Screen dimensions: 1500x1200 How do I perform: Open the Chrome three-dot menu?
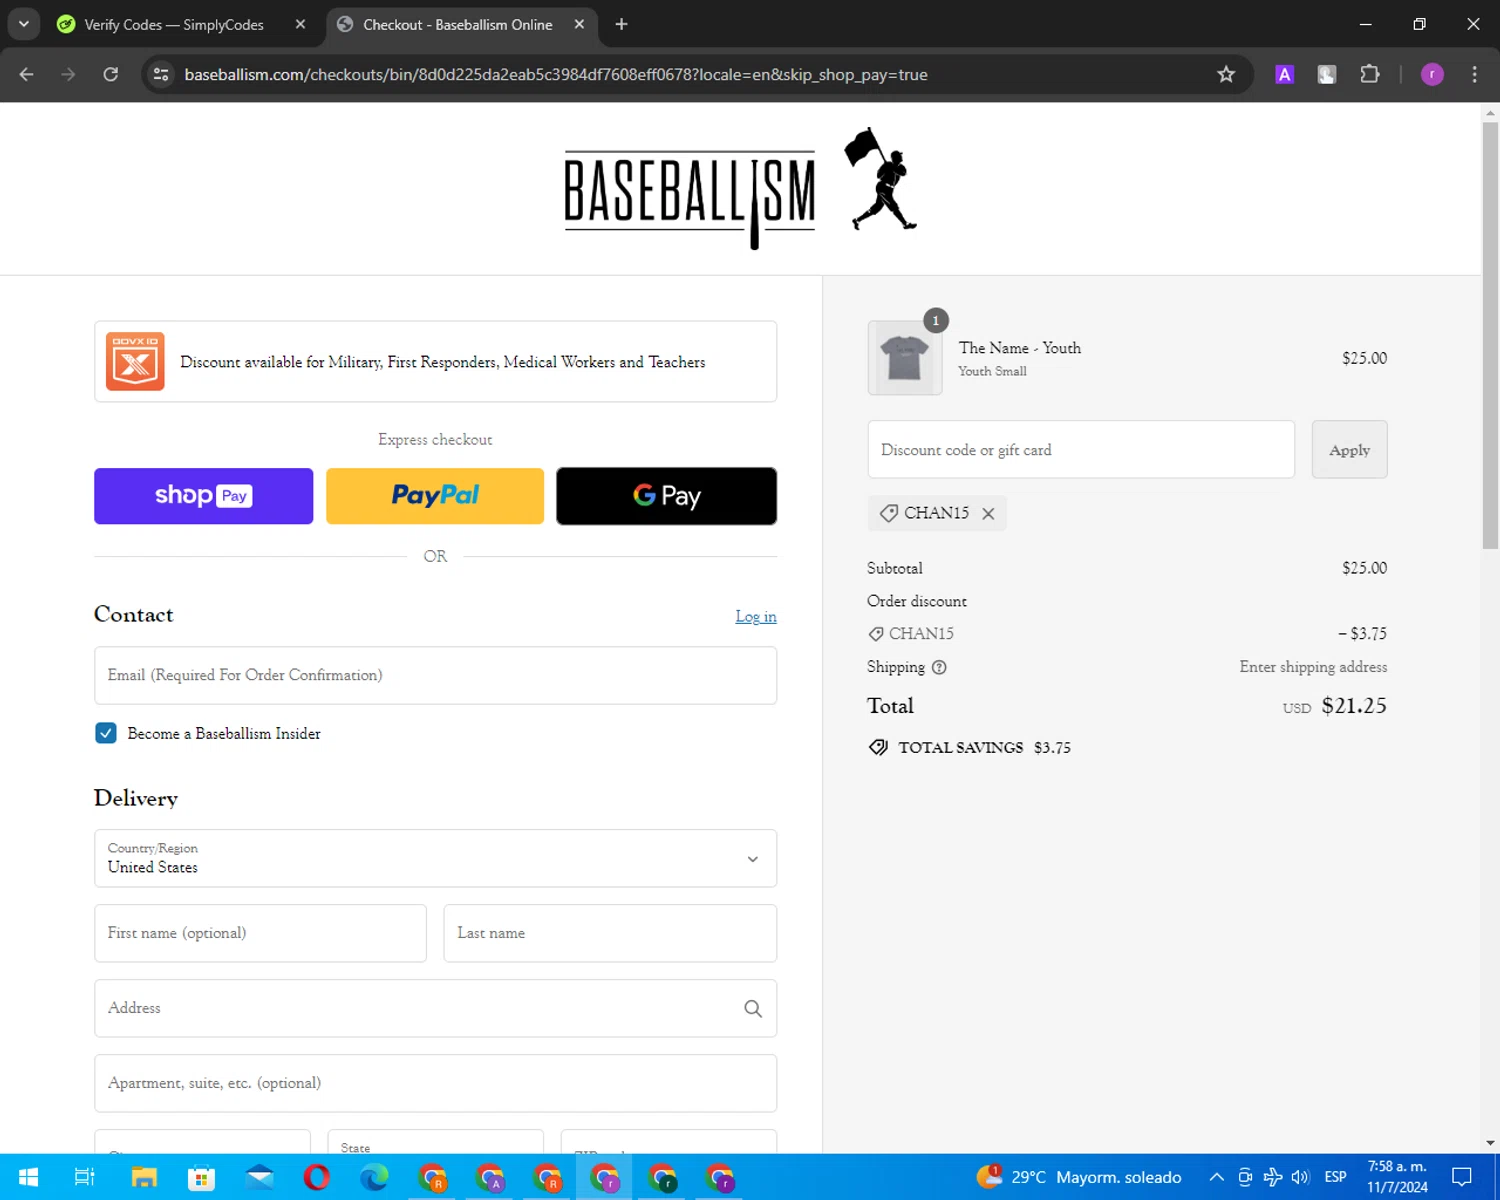(1474, 74)
